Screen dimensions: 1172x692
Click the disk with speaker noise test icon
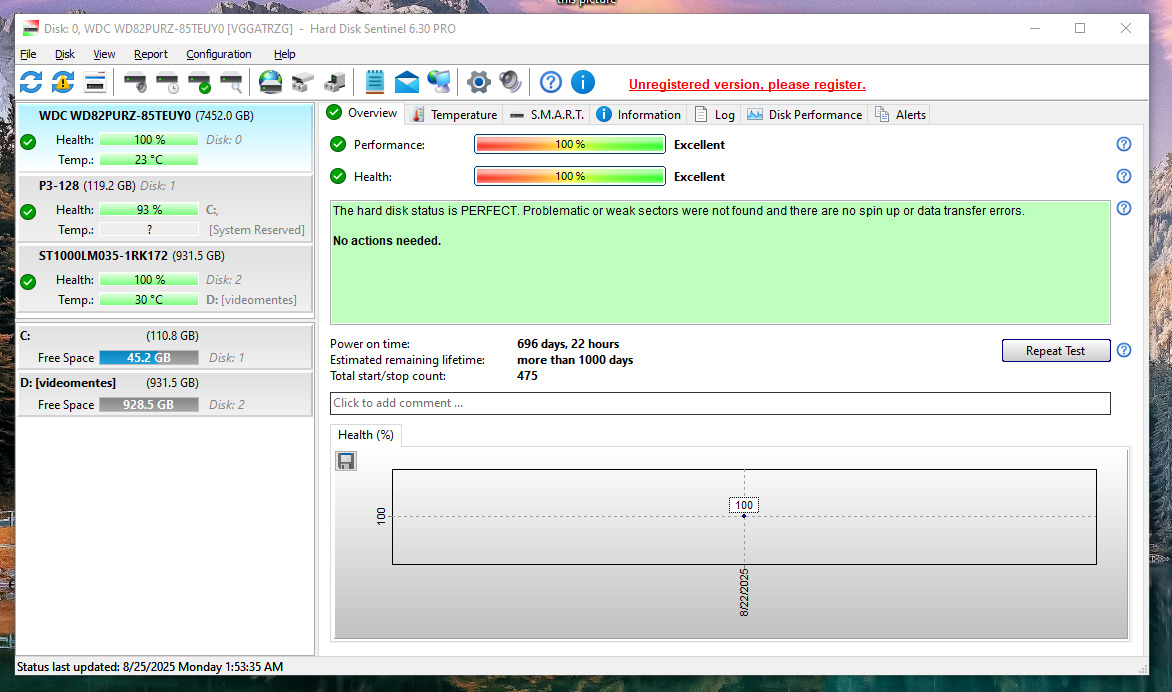click(135, 82)
